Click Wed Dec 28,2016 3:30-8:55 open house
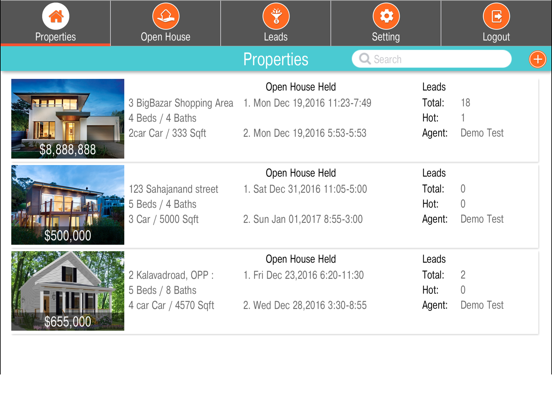The width and height of the screenshot is (552, 414). [x=305, y=305]
